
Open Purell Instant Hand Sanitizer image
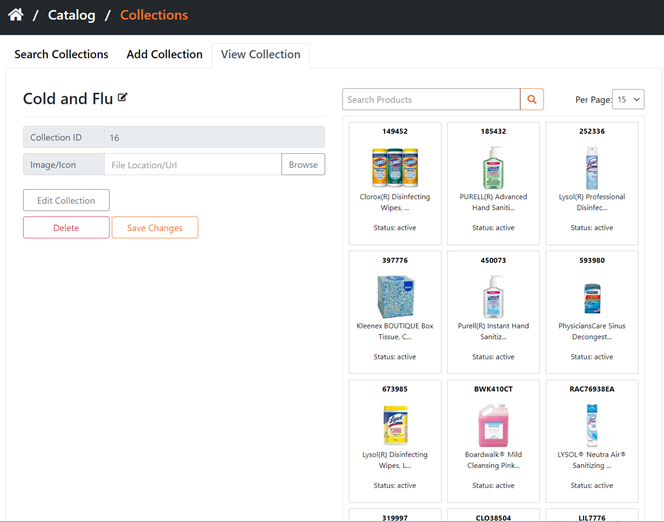click(493, 296)
